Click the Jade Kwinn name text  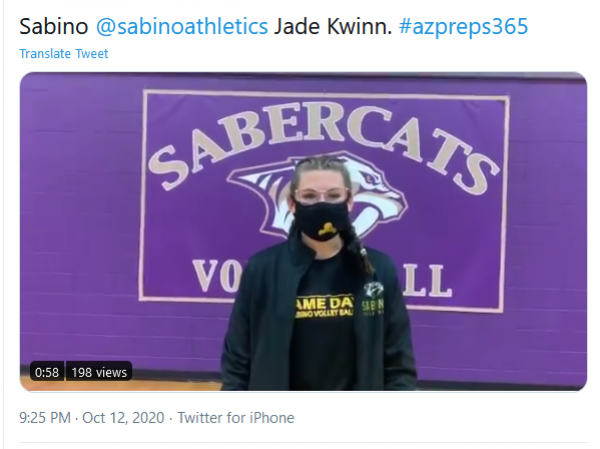click(x=333, y=26)
